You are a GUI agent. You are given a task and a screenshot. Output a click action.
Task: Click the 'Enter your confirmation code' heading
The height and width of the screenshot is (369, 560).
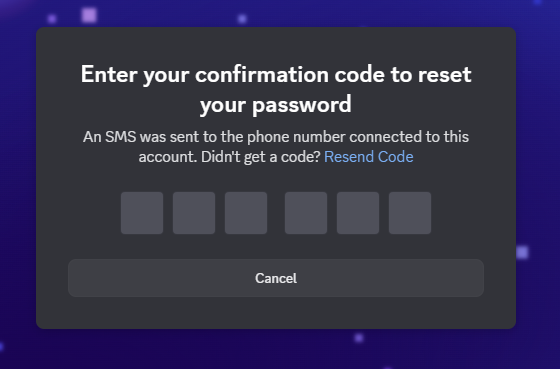pyautogui.click(x=276, y=89)
